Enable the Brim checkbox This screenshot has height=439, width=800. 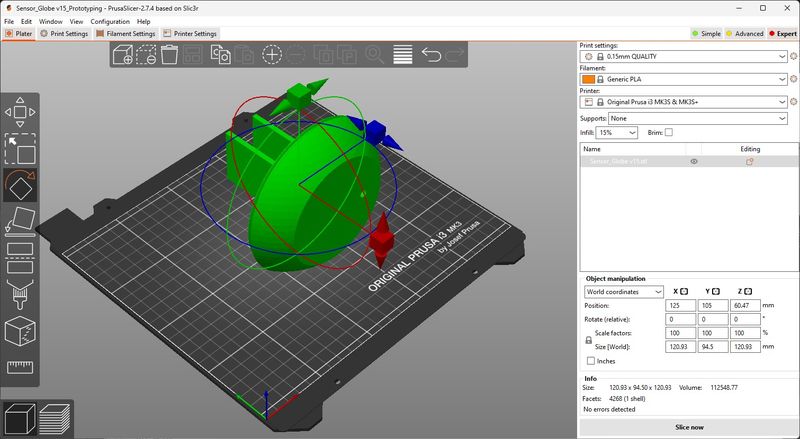(669, 132)
